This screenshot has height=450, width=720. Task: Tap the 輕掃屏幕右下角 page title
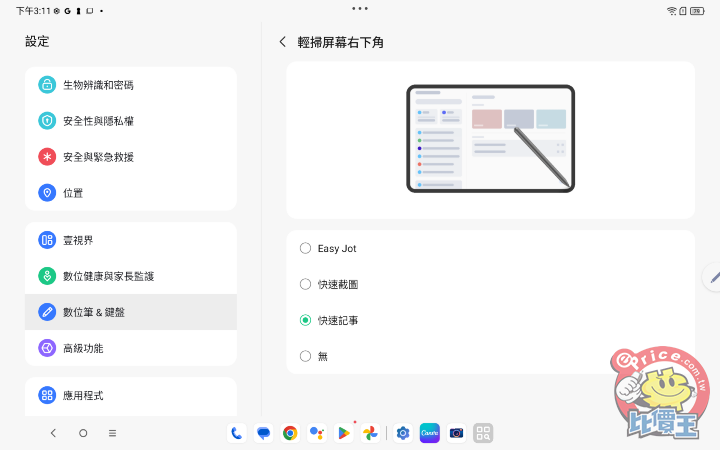click(340, 42)
